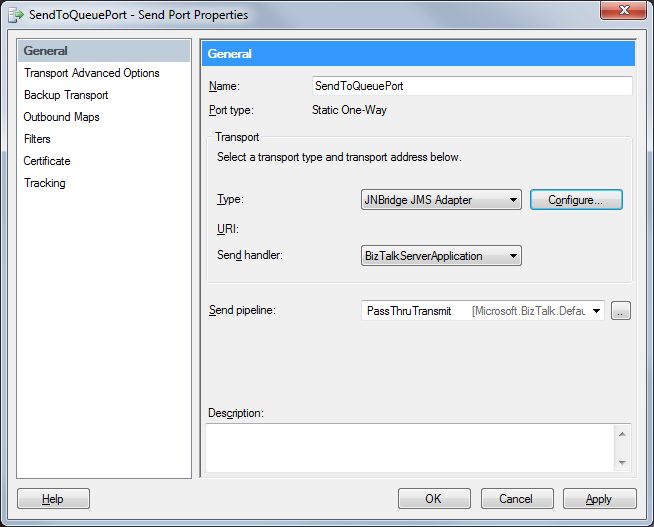Click the ellipsis button beside Send pipeline

(x=621, y=311)
